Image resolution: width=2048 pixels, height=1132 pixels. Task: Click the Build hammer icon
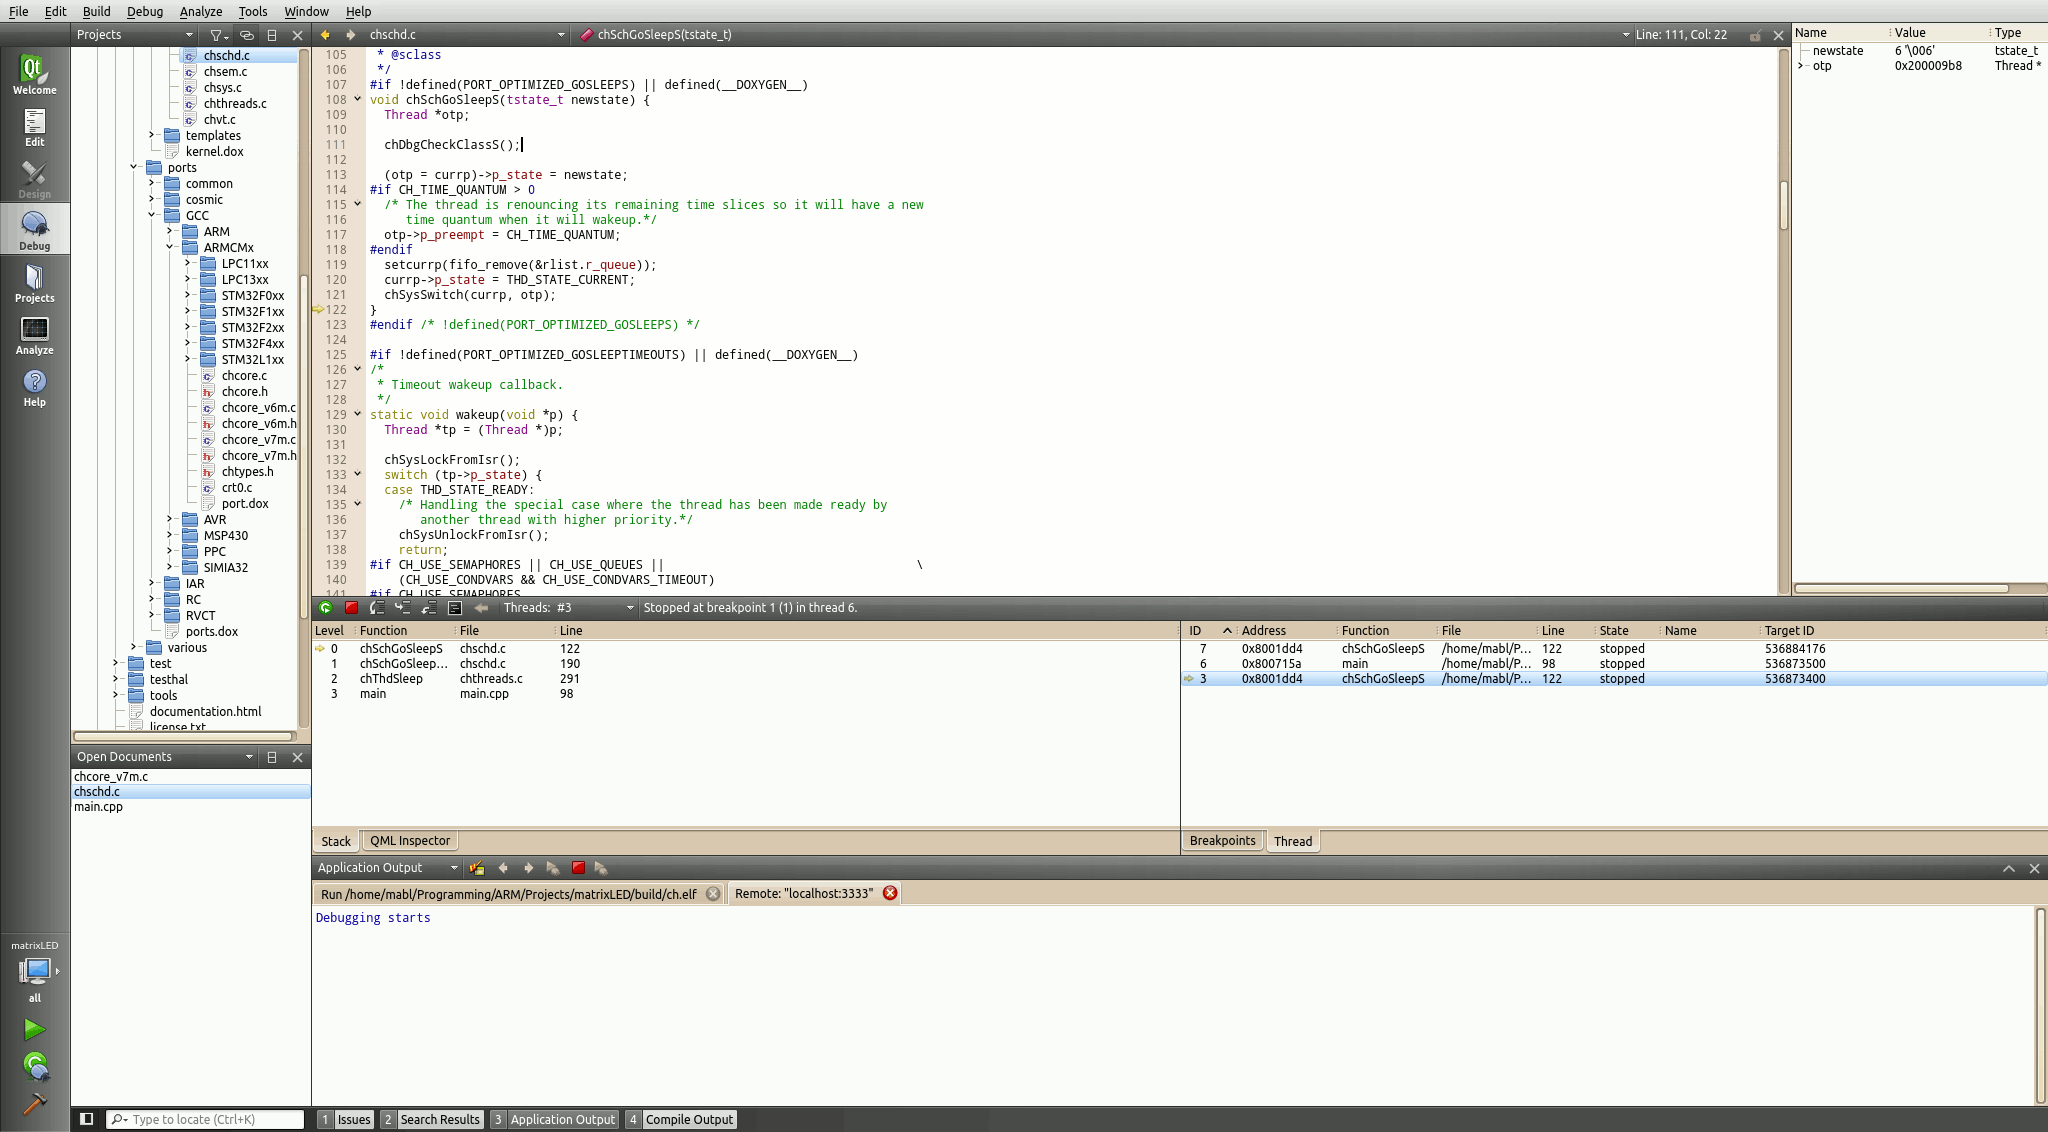click(x=34, y=1103)
